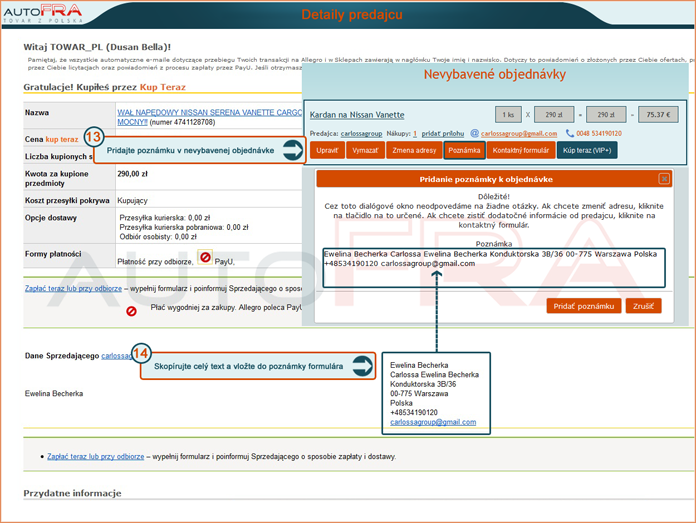Viewport: 696px width, 523px height.
Task: Submit with Pridať poznámku button
Action: (x=584, y=306)
